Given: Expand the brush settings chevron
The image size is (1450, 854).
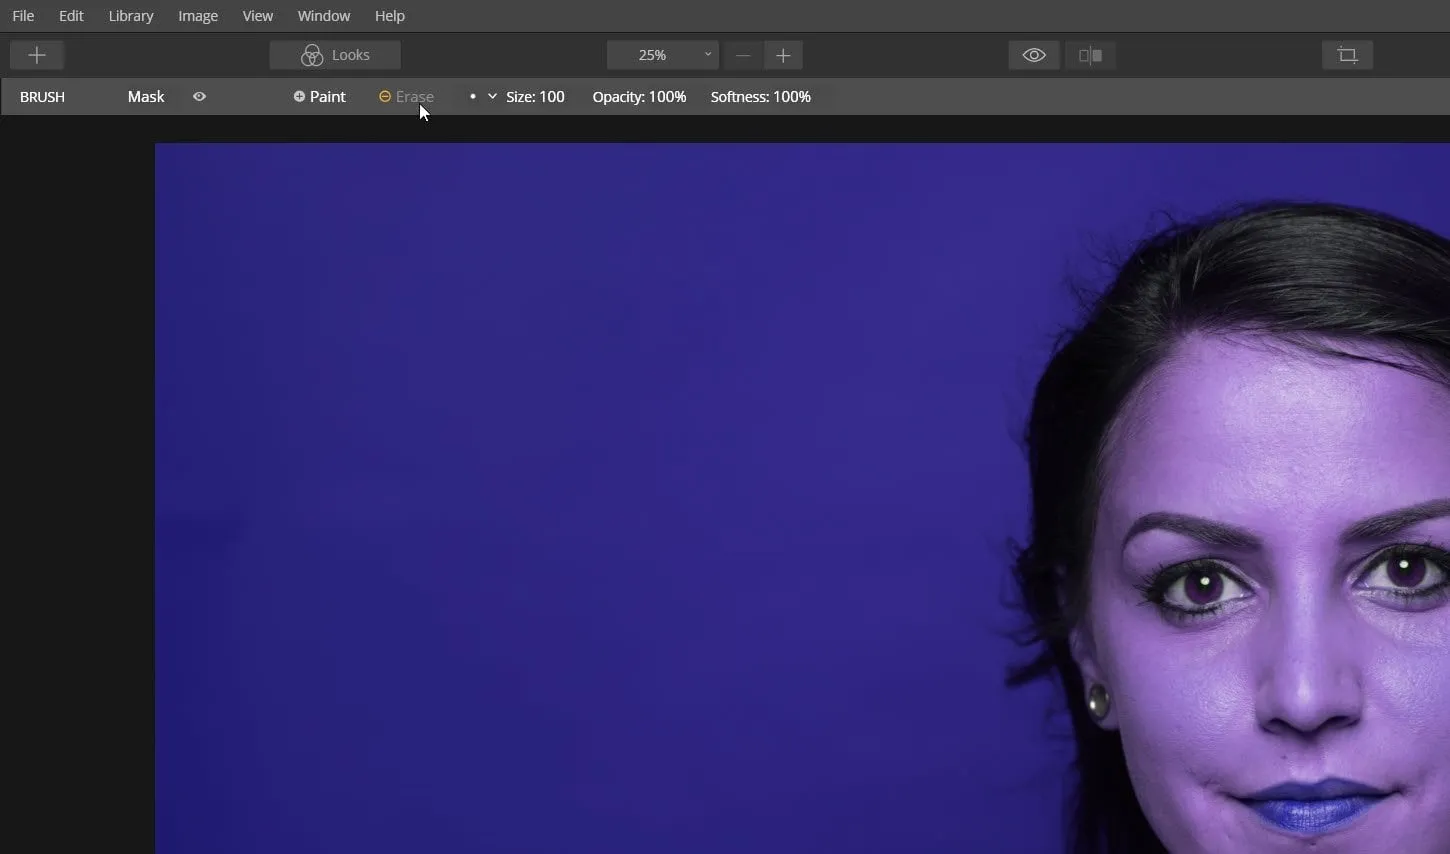Looking at the screenshot, I should point(492,97).
